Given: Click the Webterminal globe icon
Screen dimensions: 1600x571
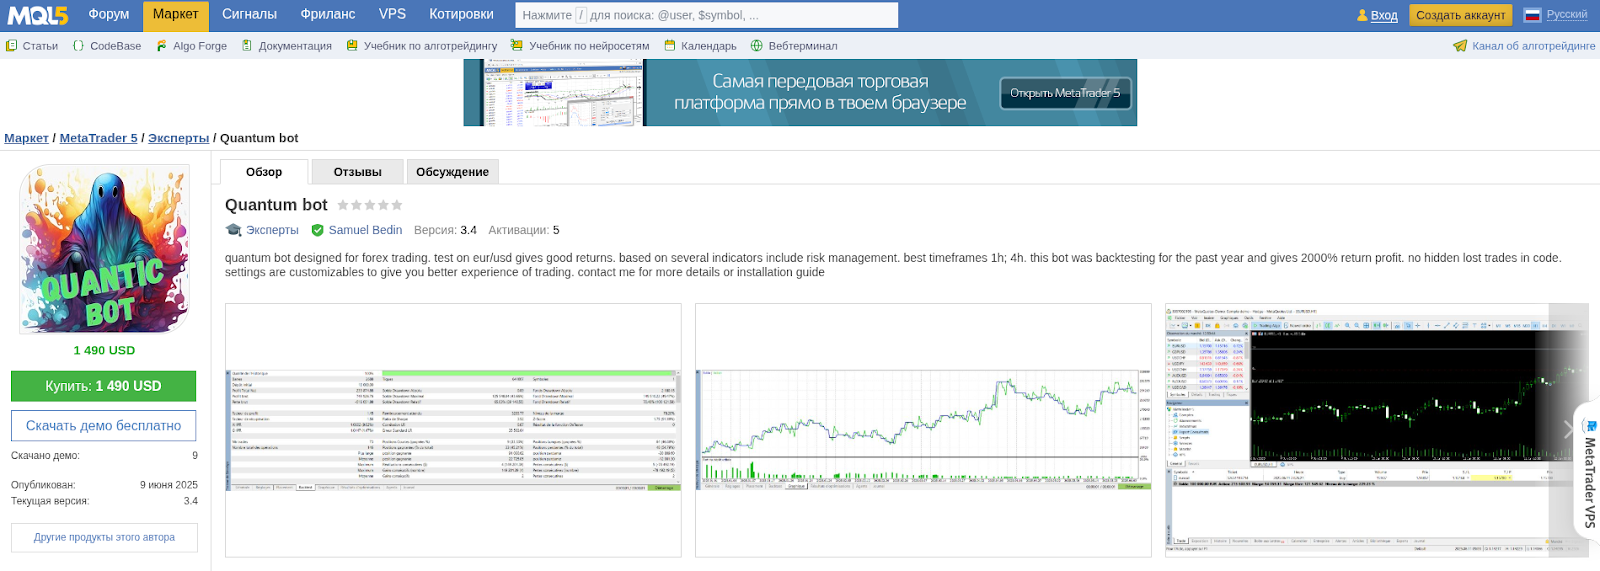Looking at the screenshot, I should (757, 46).
